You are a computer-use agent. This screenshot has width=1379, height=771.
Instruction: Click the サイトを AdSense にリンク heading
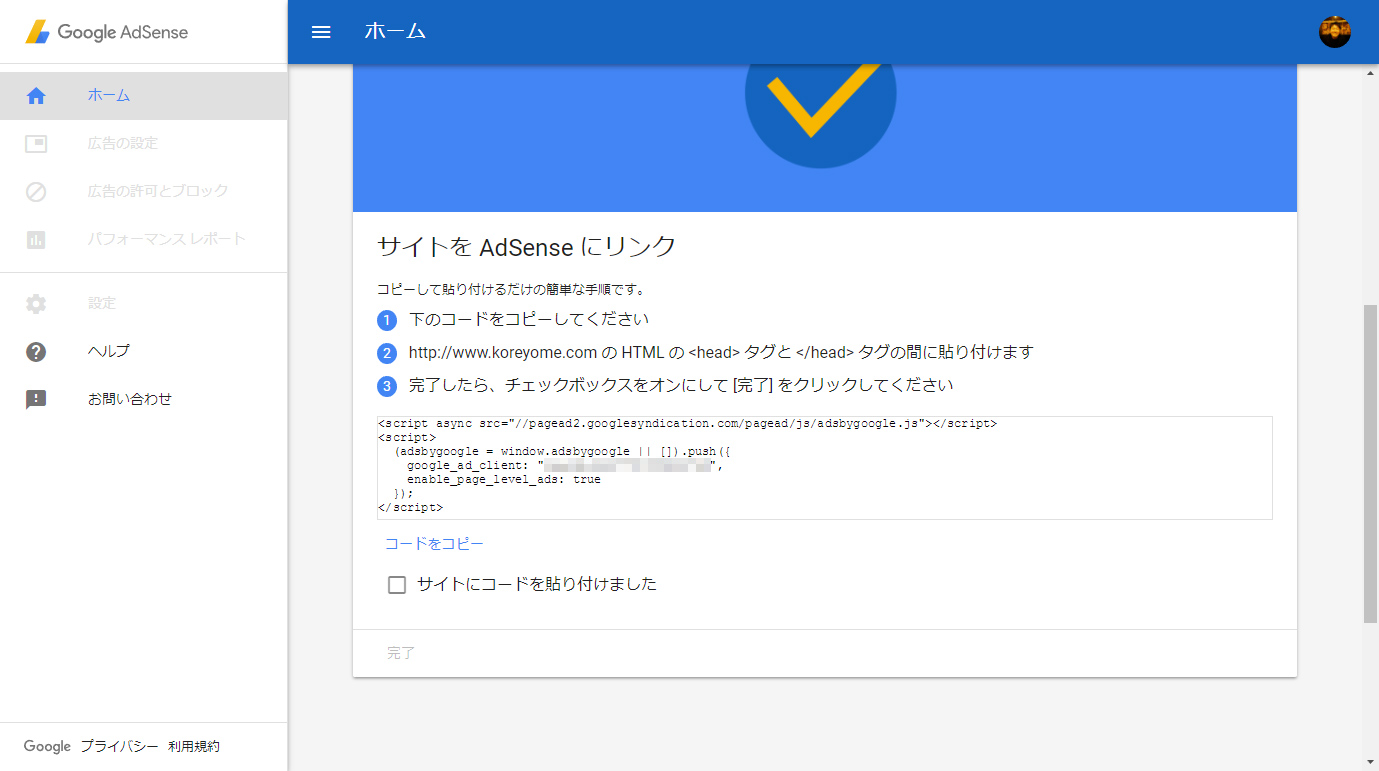pyautogui.click(x=527, y=246)
